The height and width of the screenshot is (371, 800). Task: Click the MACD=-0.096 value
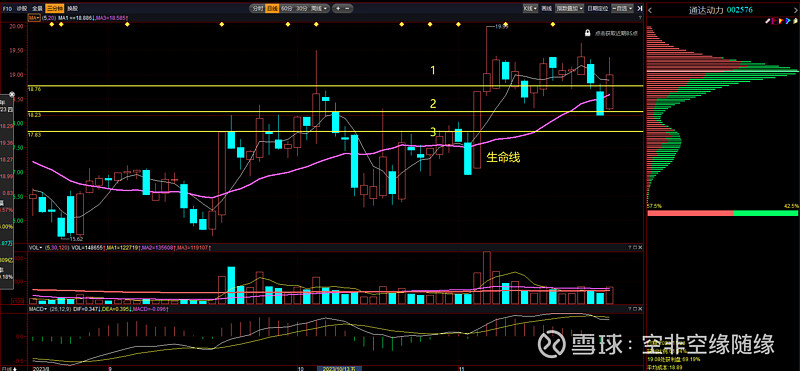coord(148,309)
